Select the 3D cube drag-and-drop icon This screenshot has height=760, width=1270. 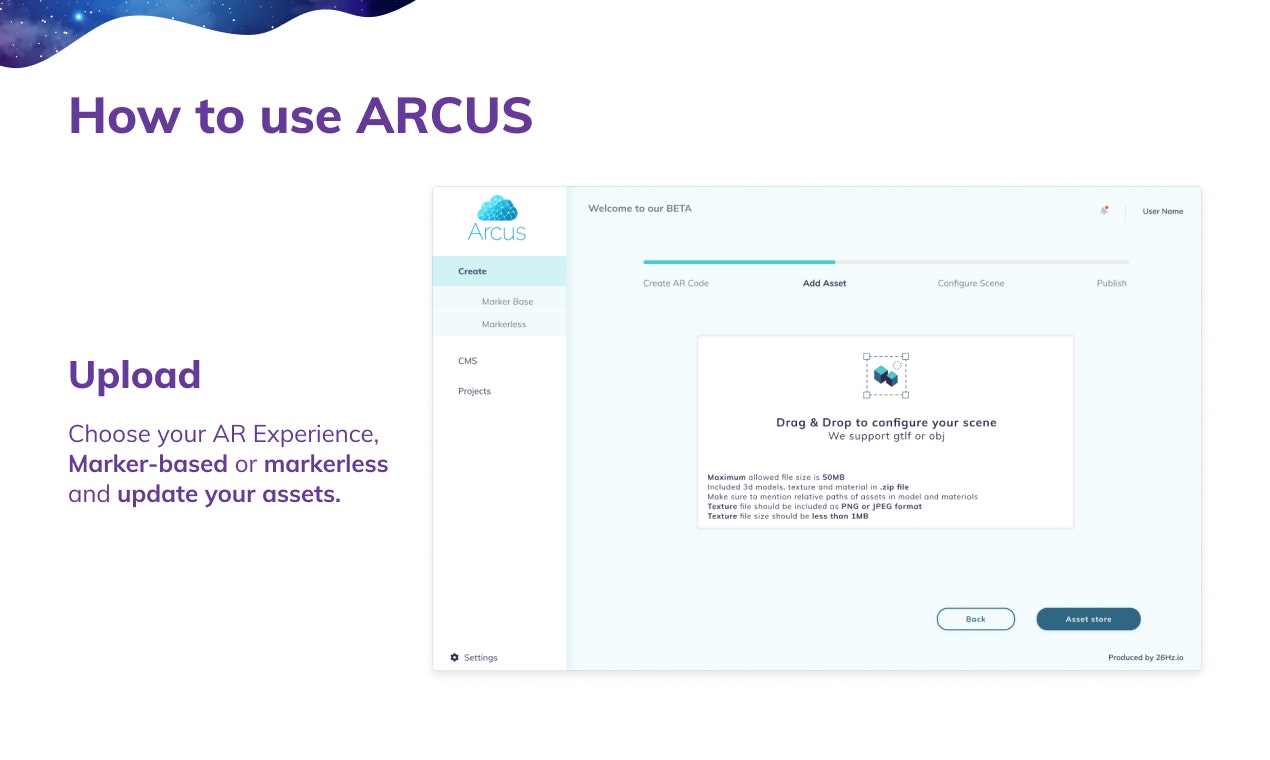click(886, 374)
